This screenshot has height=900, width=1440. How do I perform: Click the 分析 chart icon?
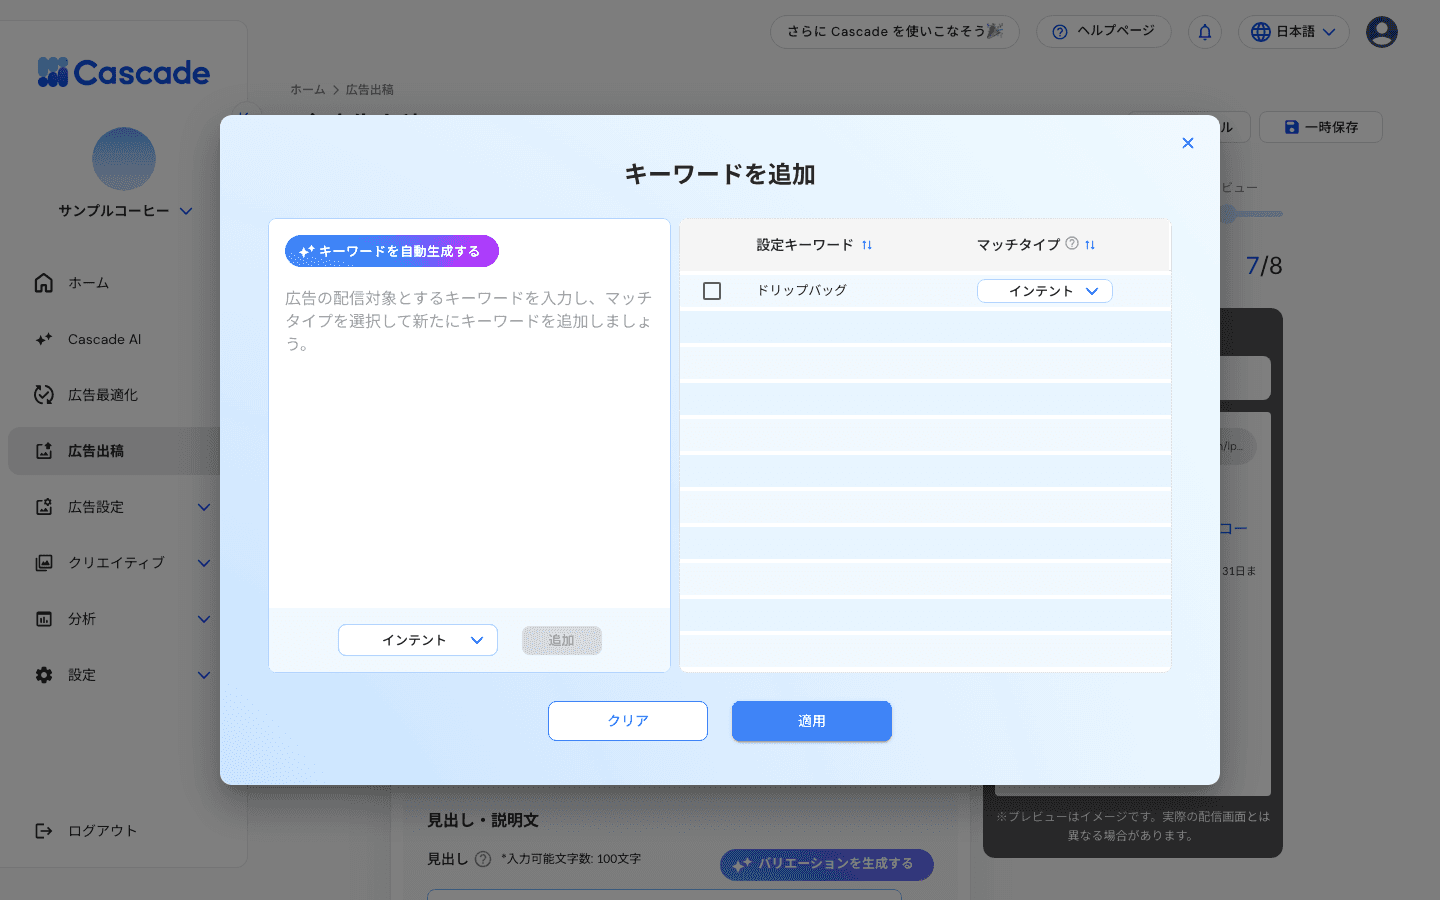pos(44,619)
